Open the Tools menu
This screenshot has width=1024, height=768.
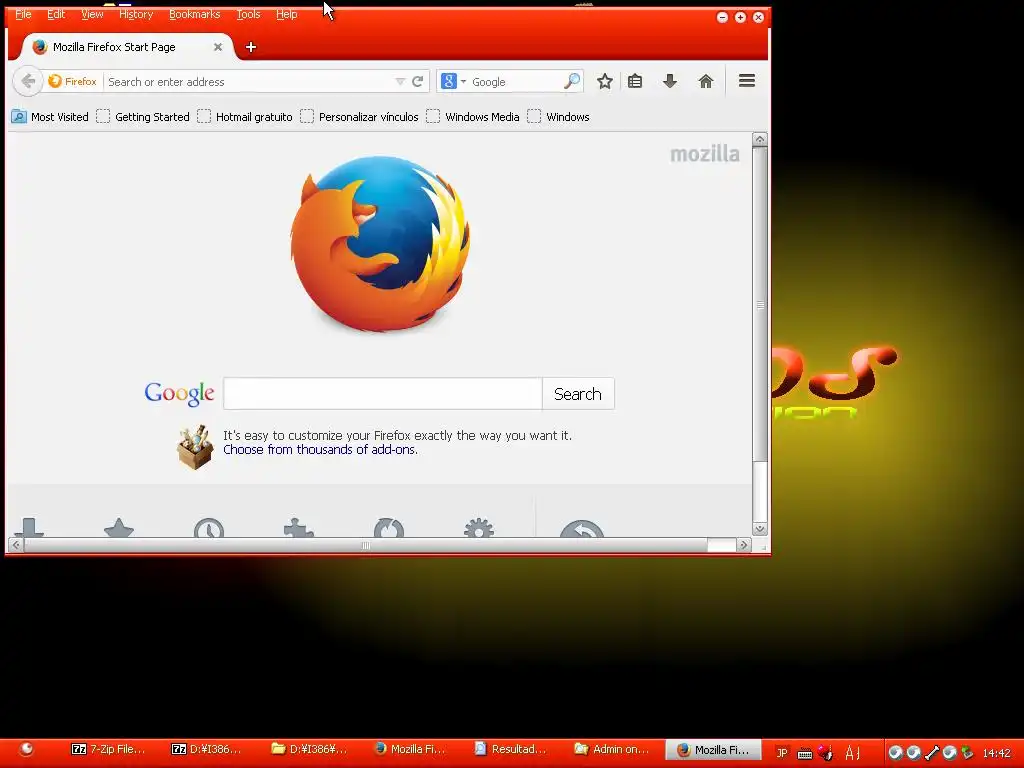pos(248,14)
